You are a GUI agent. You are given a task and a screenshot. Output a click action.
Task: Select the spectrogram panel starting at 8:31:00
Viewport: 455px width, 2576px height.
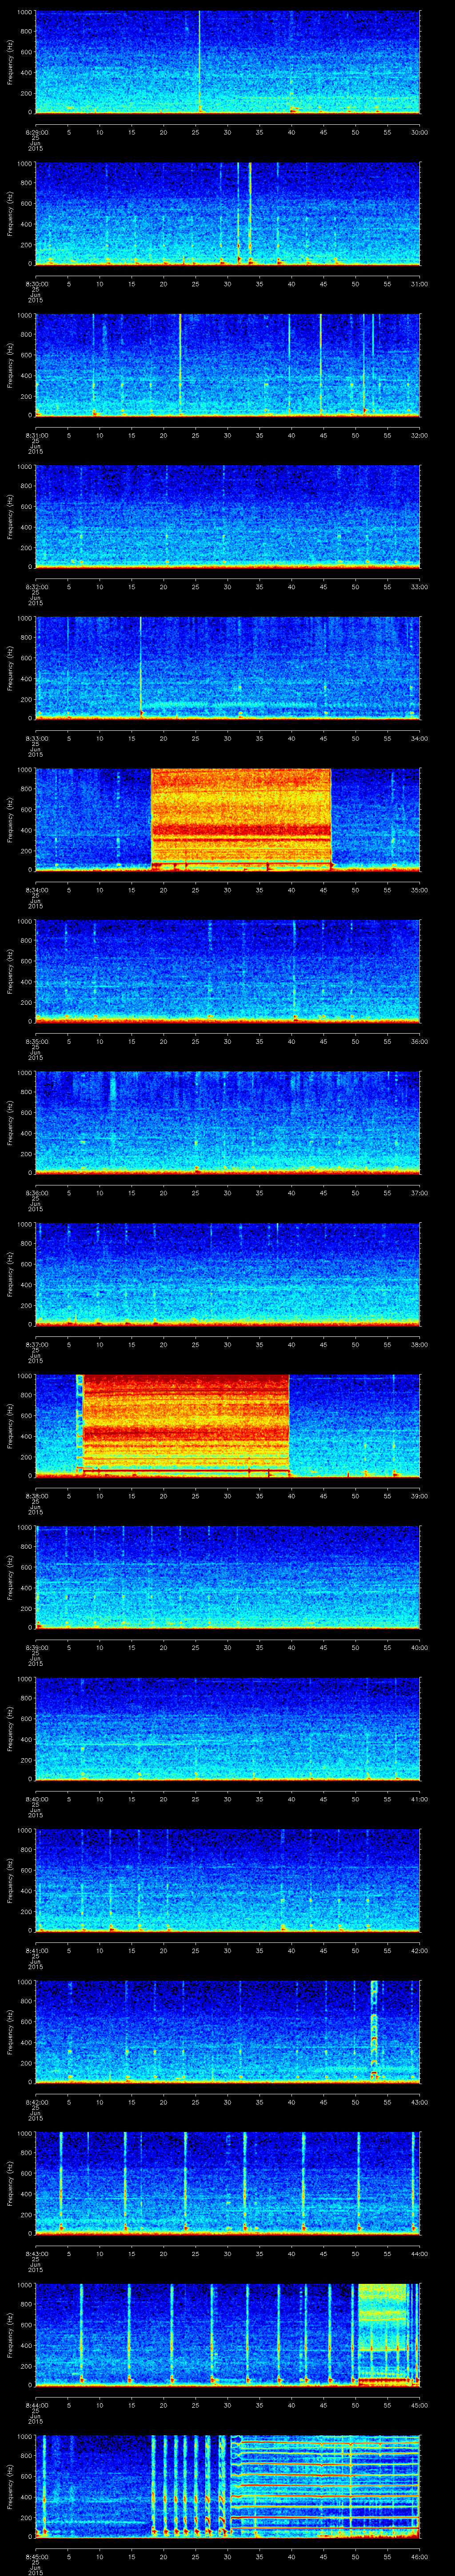(x=228, y=365)
